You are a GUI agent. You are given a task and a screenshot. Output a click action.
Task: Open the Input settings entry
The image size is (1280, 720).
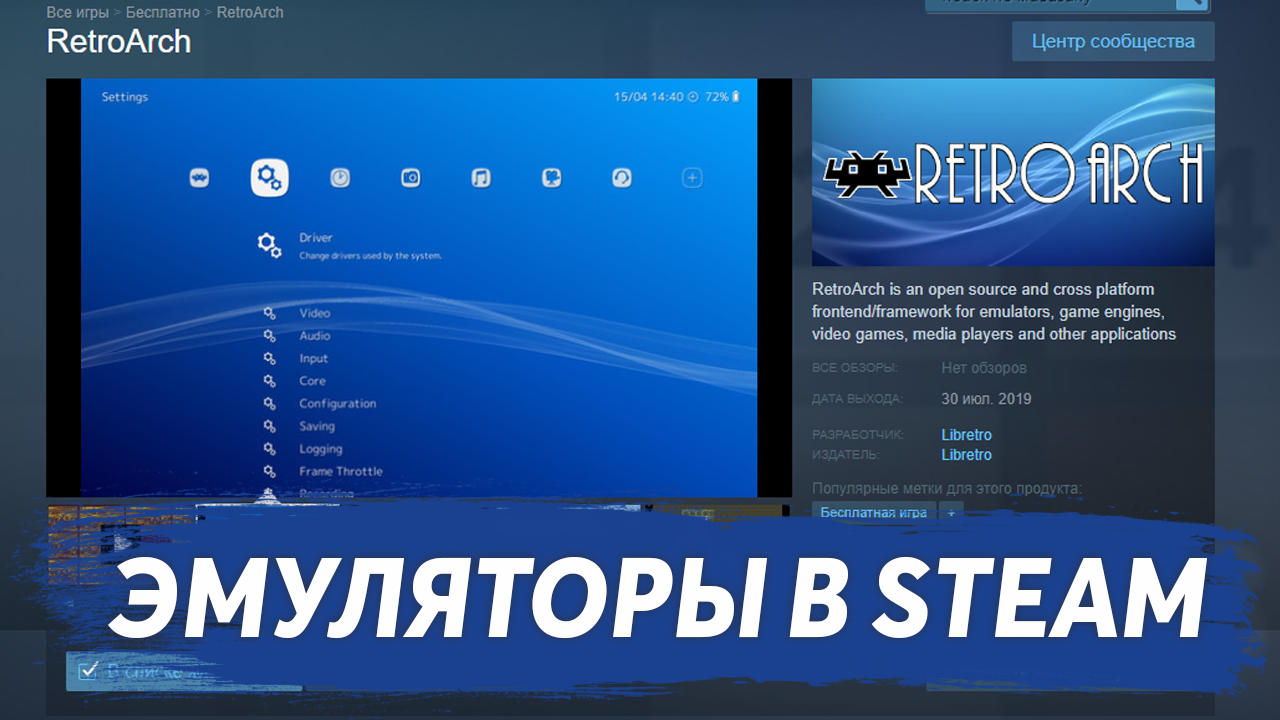click(x=313, y=358)
